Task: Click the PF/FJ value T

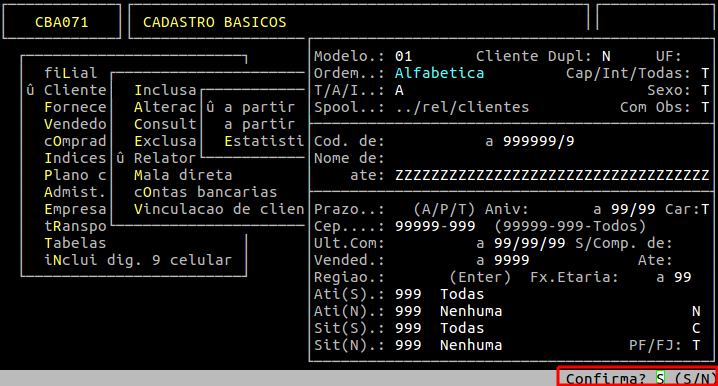Action: coord(696,345)
